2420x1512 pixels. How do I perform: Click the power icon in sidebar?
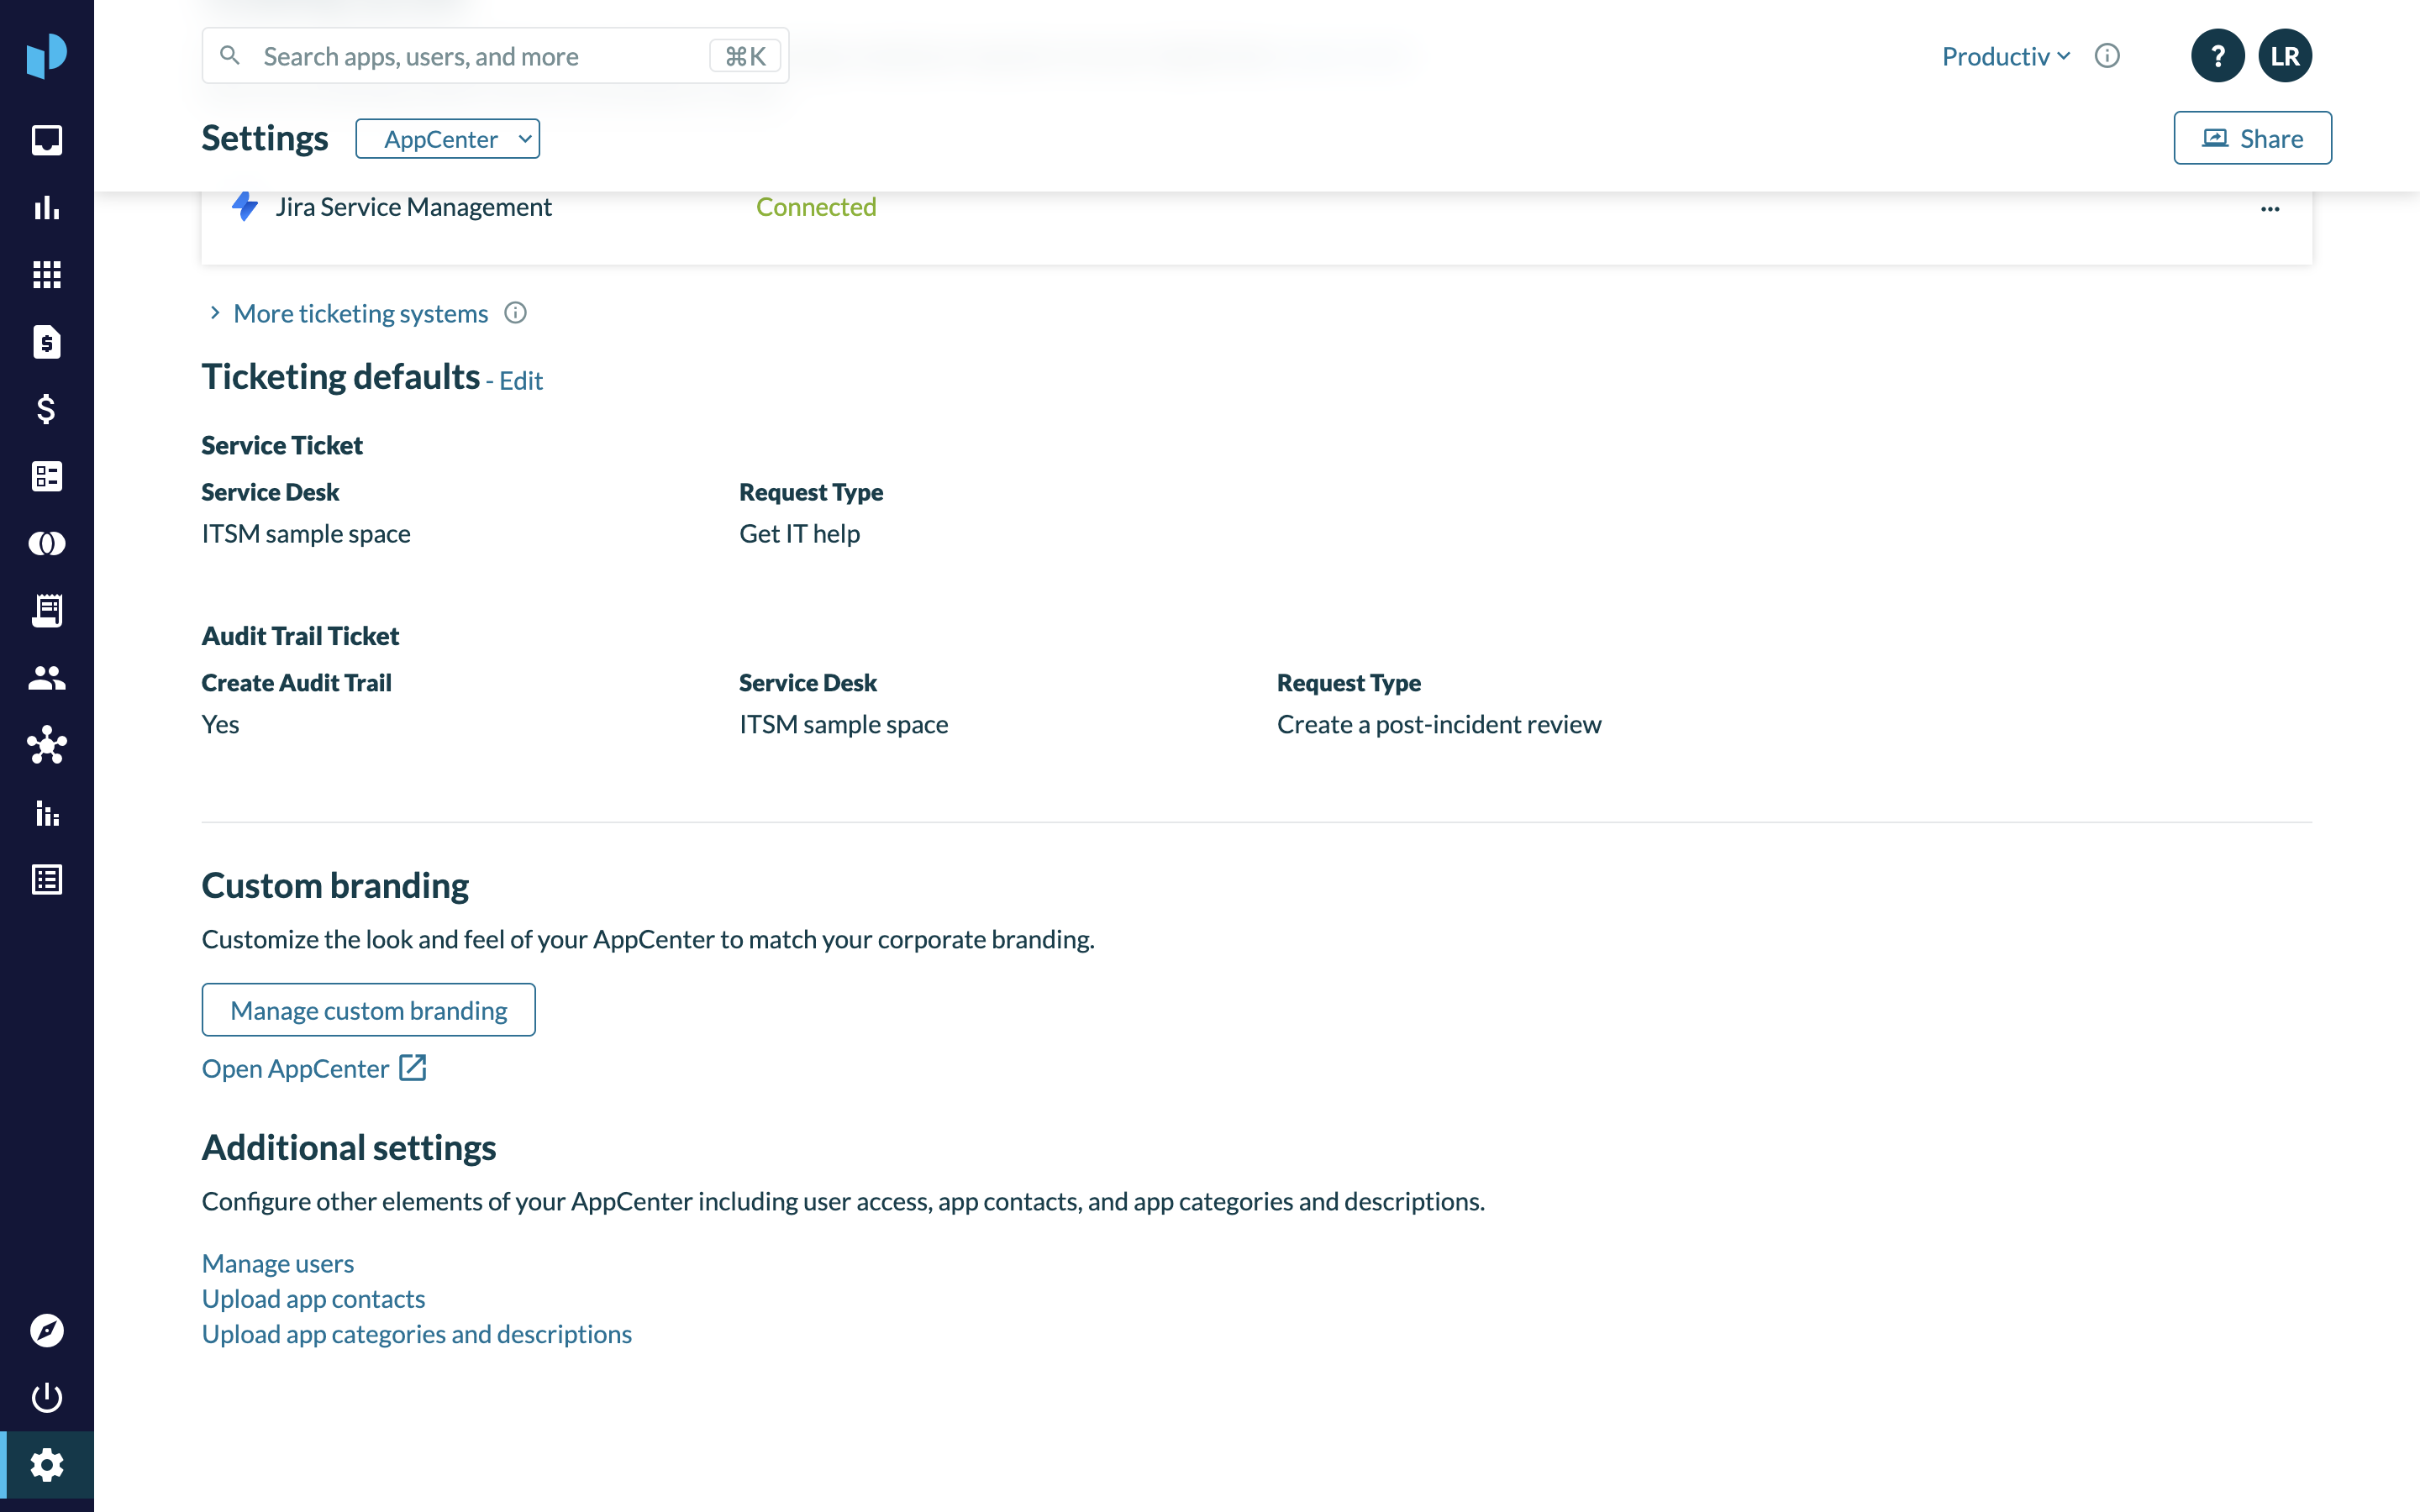[46, 1397]
